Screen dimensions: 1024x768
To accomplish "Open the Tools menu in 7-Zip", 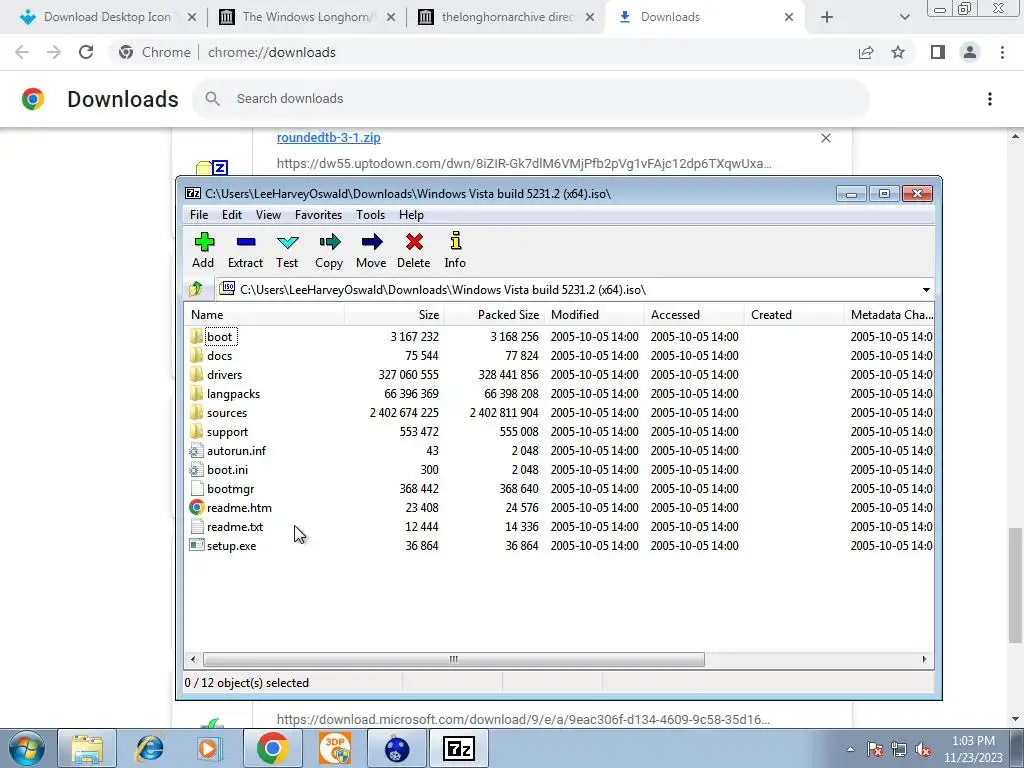I will click(x=370, y=215).
